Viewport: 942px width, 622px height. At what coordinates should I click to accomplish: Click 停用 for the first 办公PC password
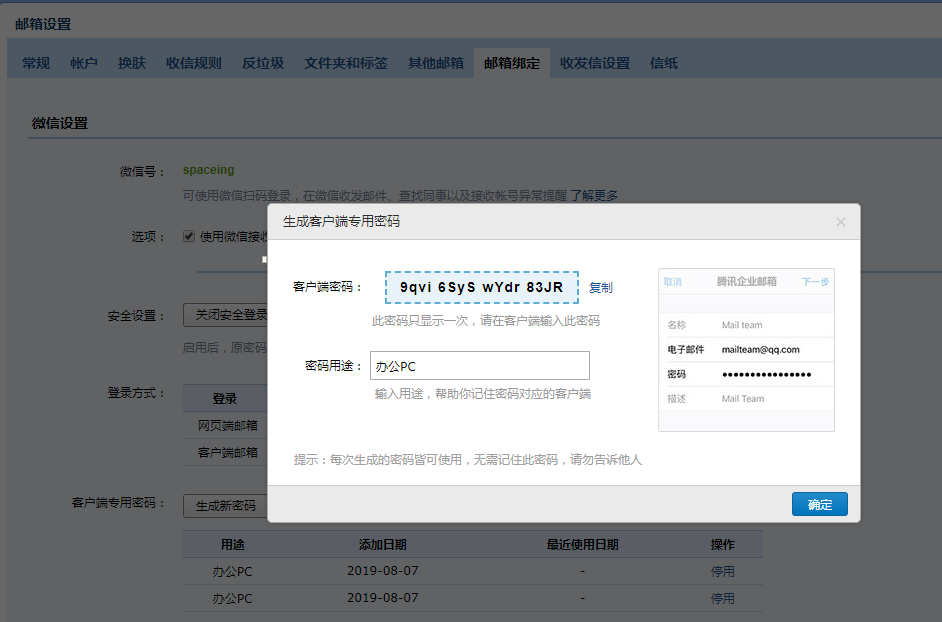pos(722,572)
